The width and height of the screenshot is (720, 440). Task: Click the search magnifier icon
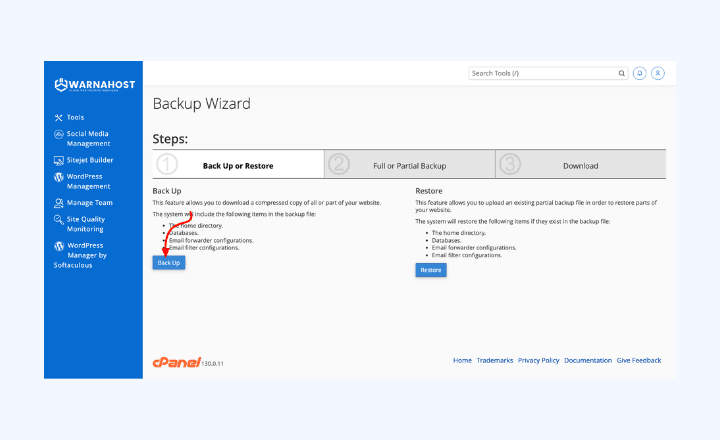coord(621,73)
